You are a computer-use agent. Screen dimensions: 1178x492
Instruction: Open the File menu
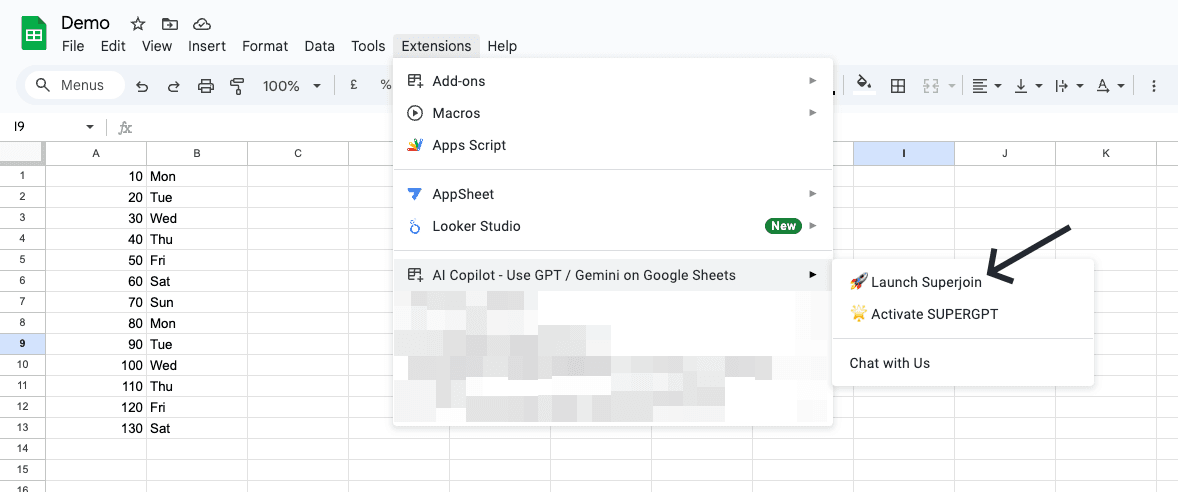click(x=73, y=46)
